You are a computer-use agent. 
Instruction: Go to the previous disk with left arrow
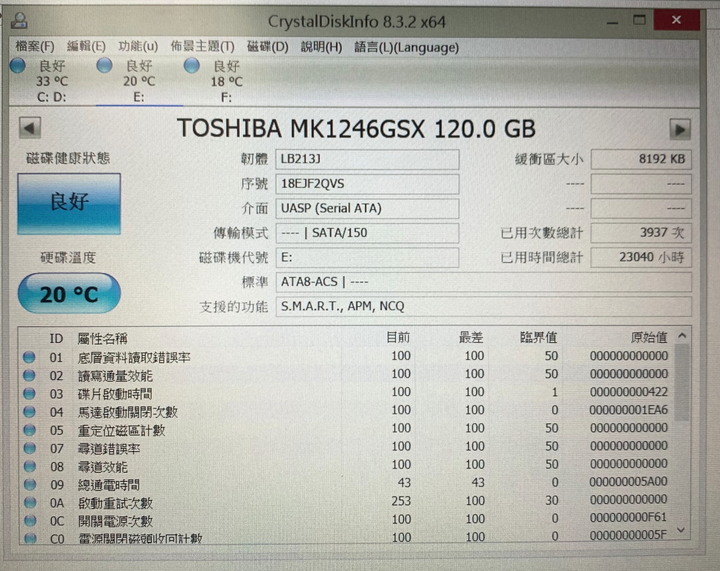(x=30, y=128)
